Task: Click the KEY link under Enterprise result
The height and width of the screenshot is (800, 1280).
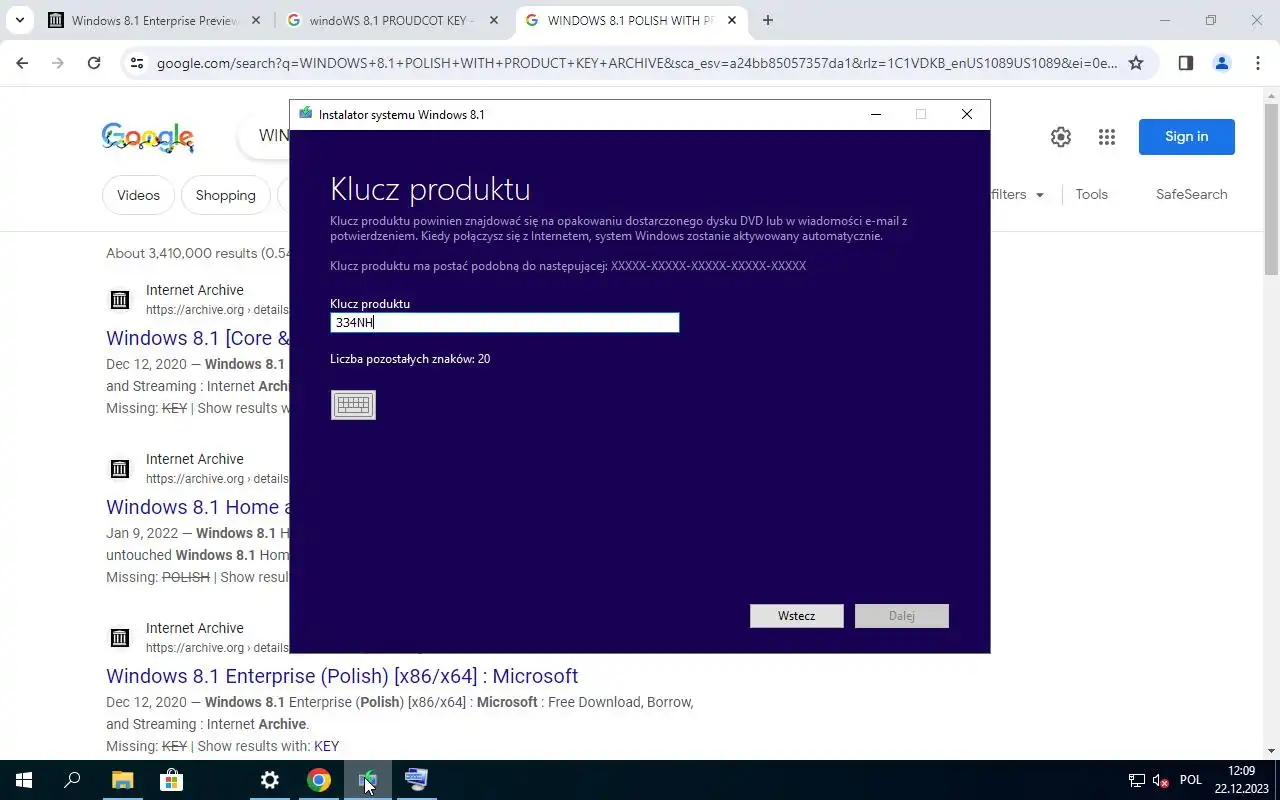Action: (326, 746)
